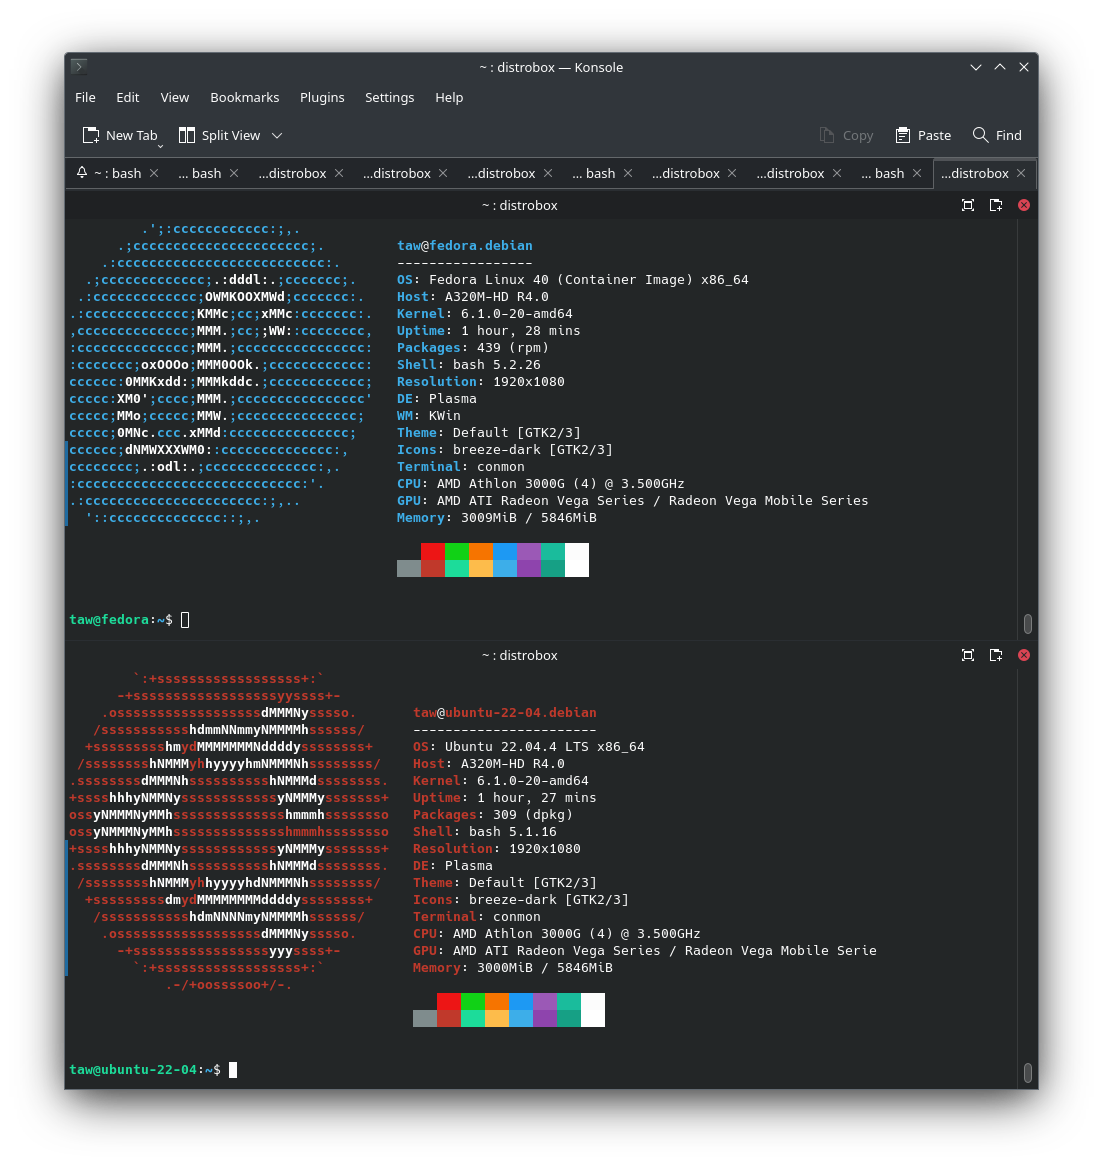The height and width of the screenshot is (1166, 1103).
Task: Close the Ubuntu terminal pane with red icon
Action: (x=1024, y=655)
